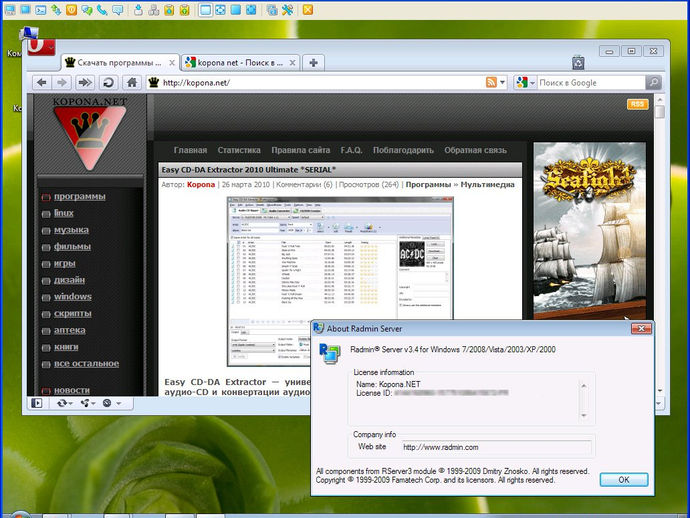Click license information scroll down arrow

click(584, 415)
